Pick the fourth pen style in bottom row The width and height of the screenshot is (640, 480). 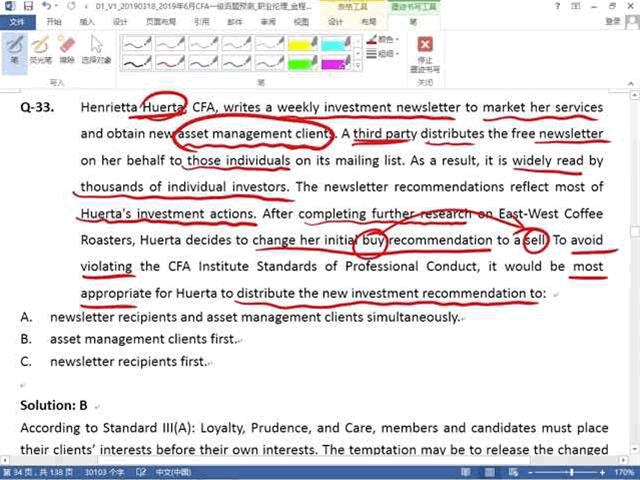tap(236, 63)
